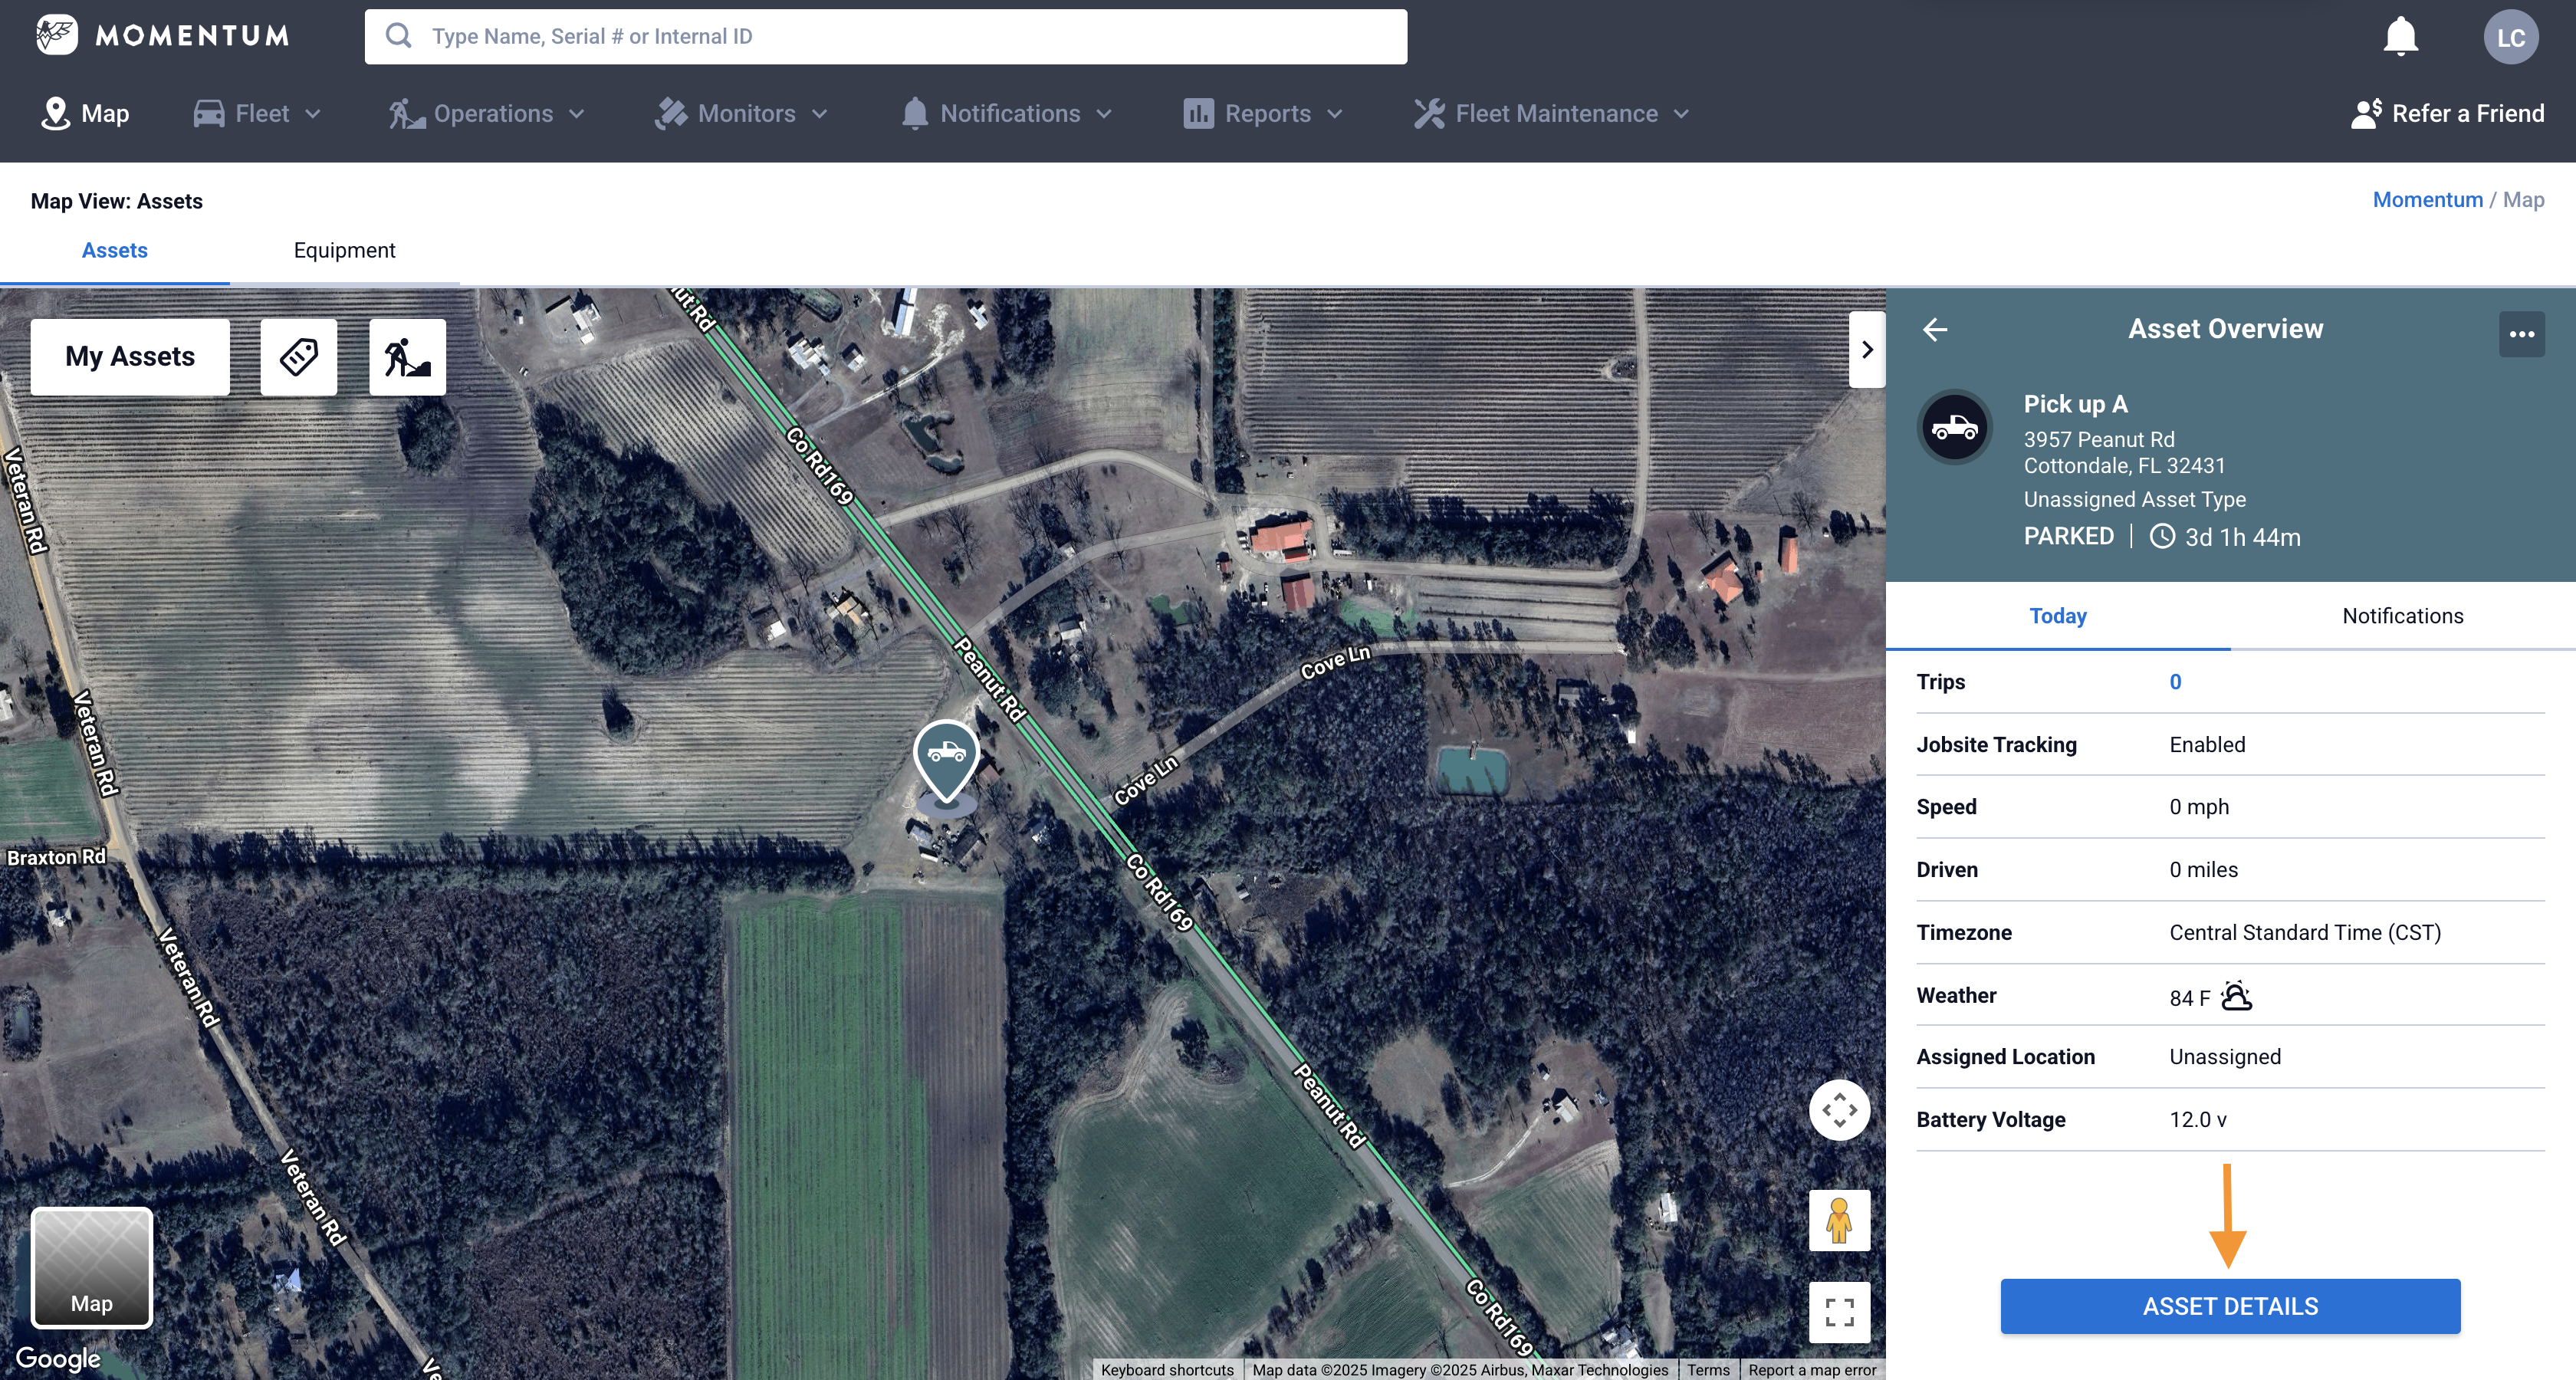
Task: Click the asset search input field
Action: tap(885, 37)
